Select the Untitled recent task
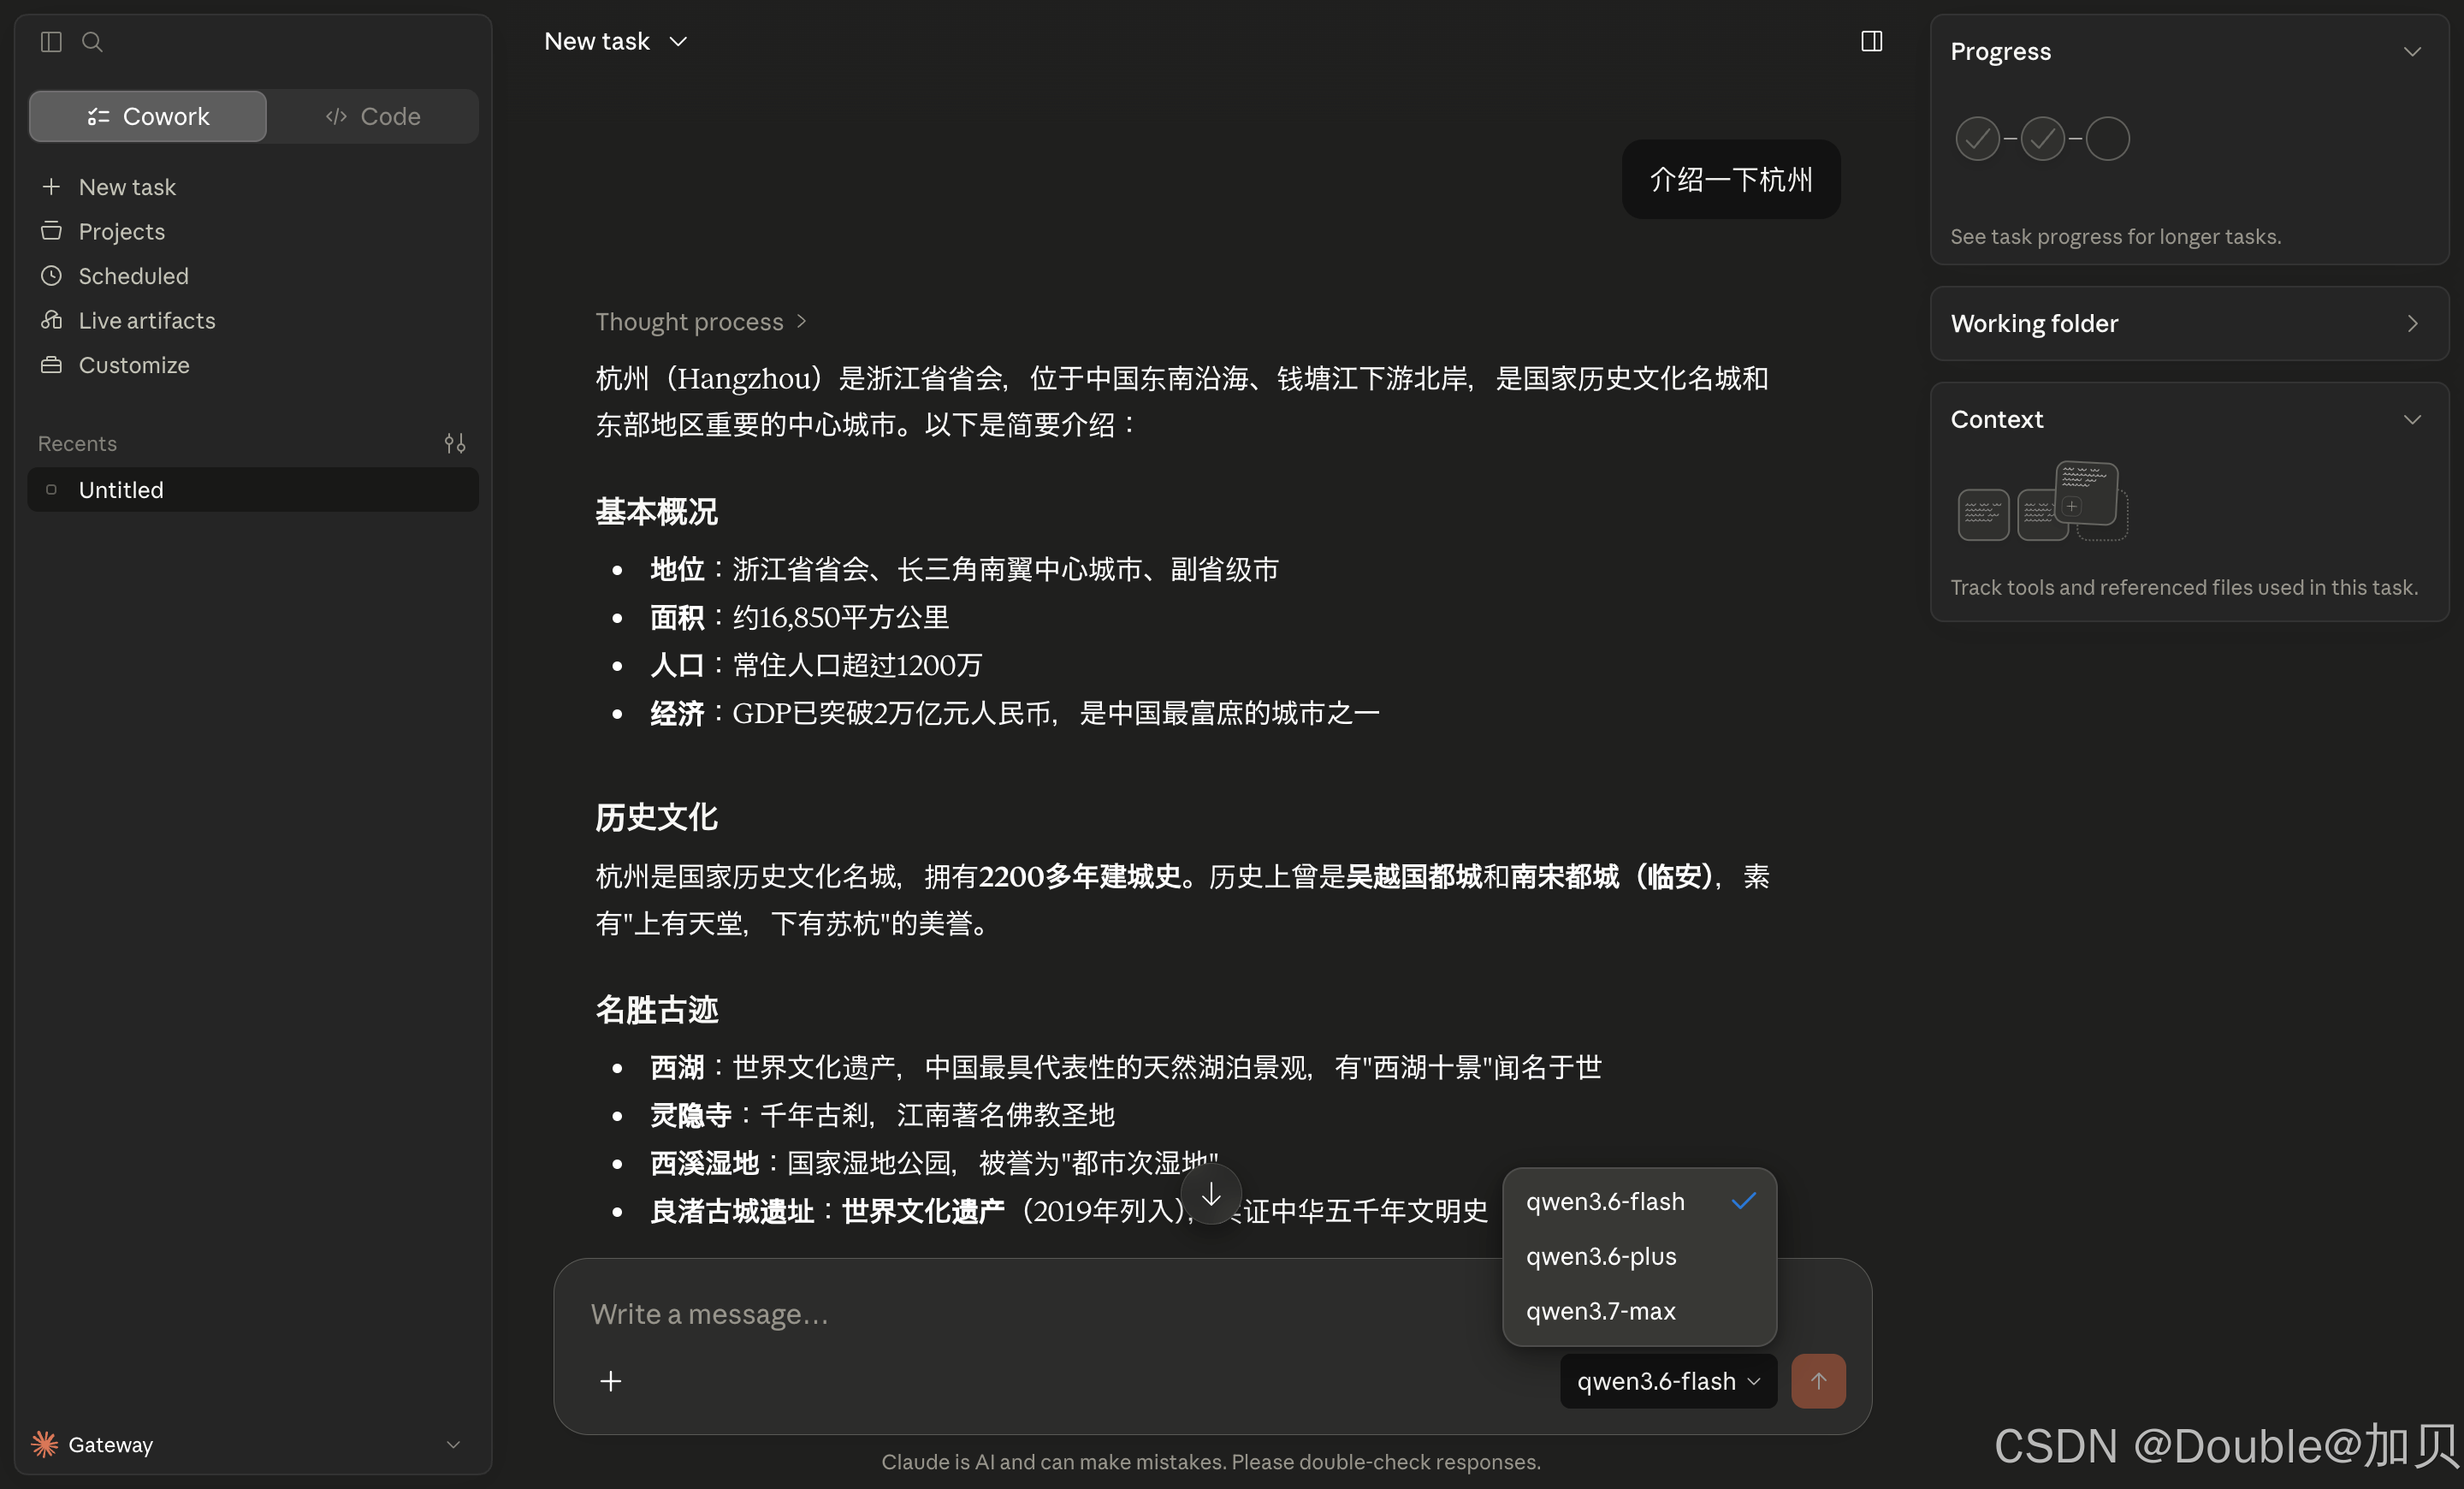The width and height of the screenshot is (2464, 1489). [253, 490]
